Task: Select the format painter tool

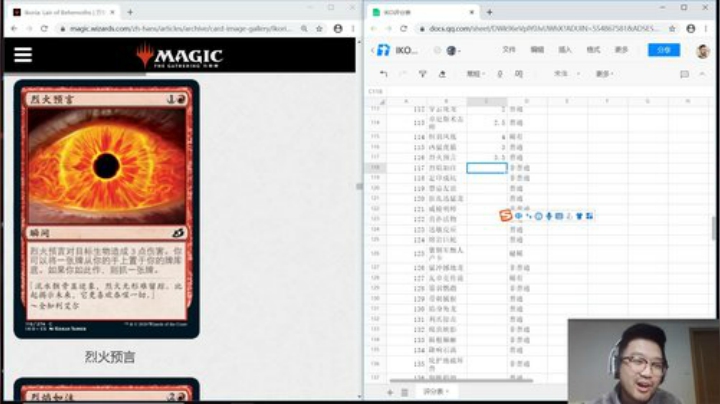Action: (x=422, y=74)
